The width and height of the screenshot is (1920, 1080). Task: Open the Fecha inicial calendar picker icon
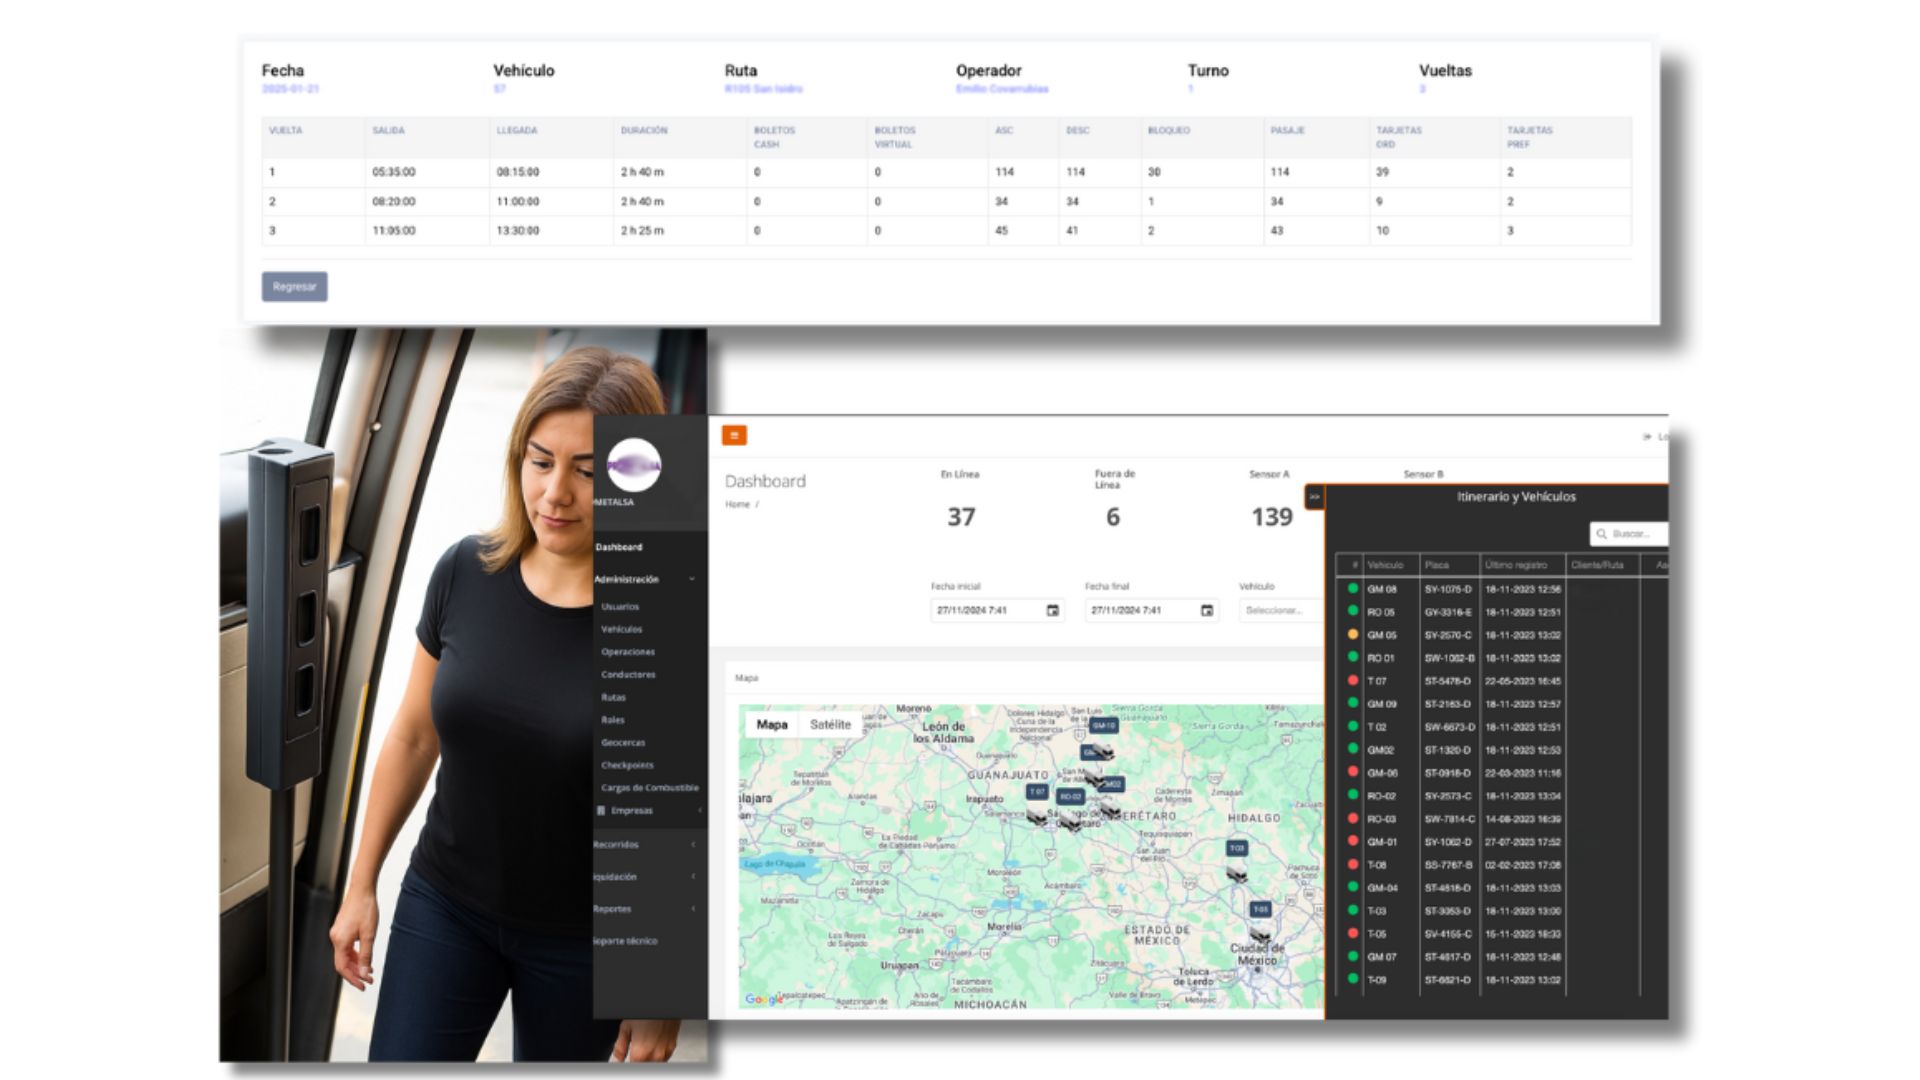click(1052, 610)
